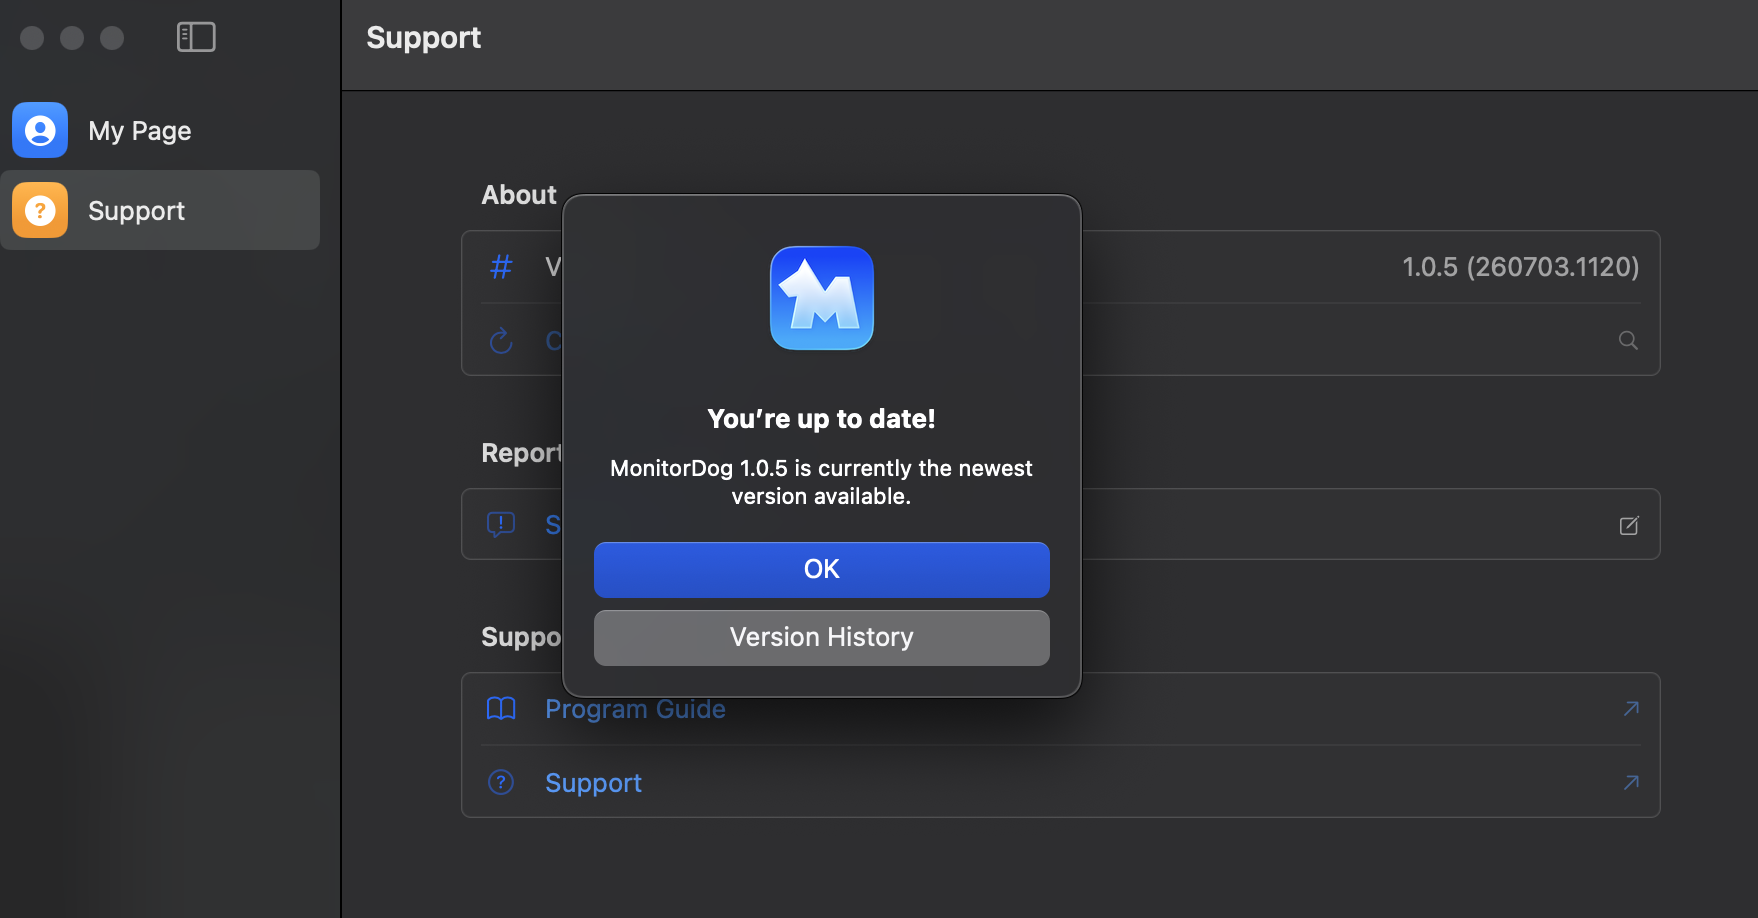The image size is (1758, 918).
Task: Click the compose icon in the Report row
Action: (x=1629, y=525)
